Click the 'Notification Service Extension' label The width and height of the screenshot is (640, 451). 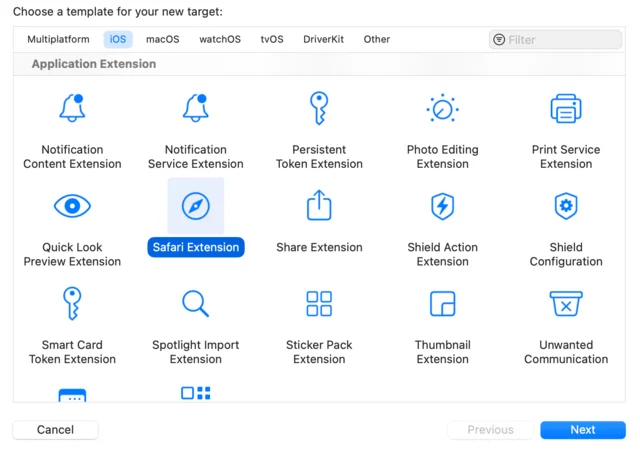pyautogui.click(x=196, y=157)
